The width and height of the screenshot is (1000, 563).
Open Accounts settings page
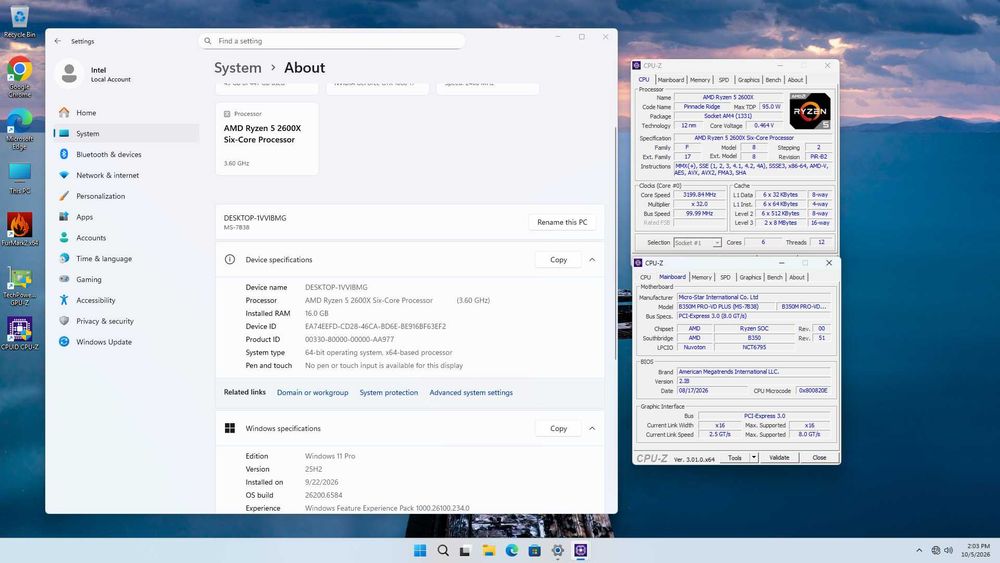coord(126,238)
